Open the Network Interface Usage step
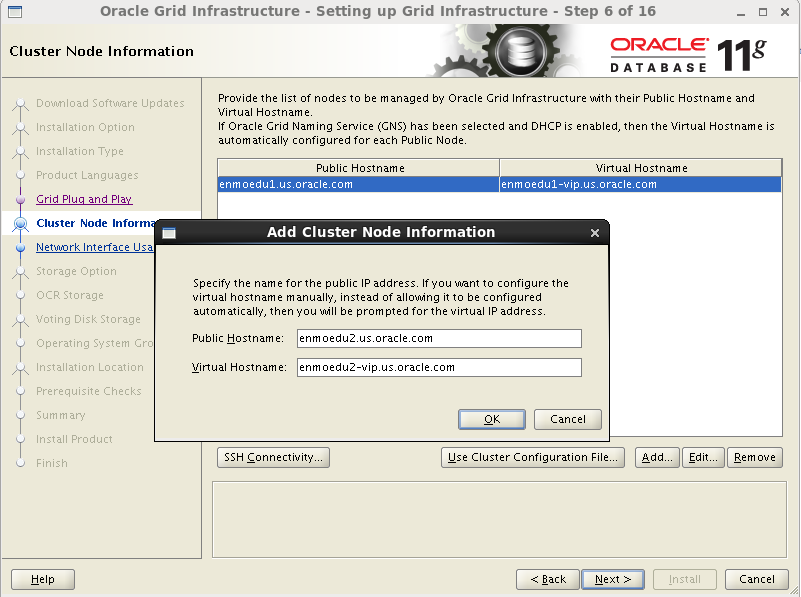Image resolution: width=801 pixels, height=597 pixels. pos(95,247)
